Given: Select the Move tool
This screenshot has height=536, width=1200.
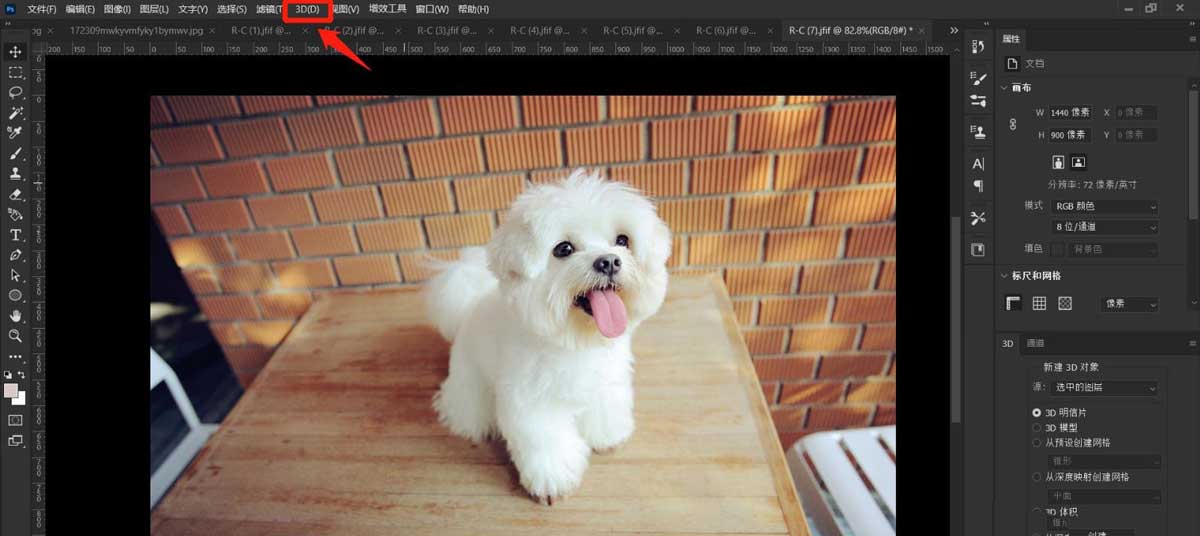Looking at the screenshot, I should coord(16,52).
